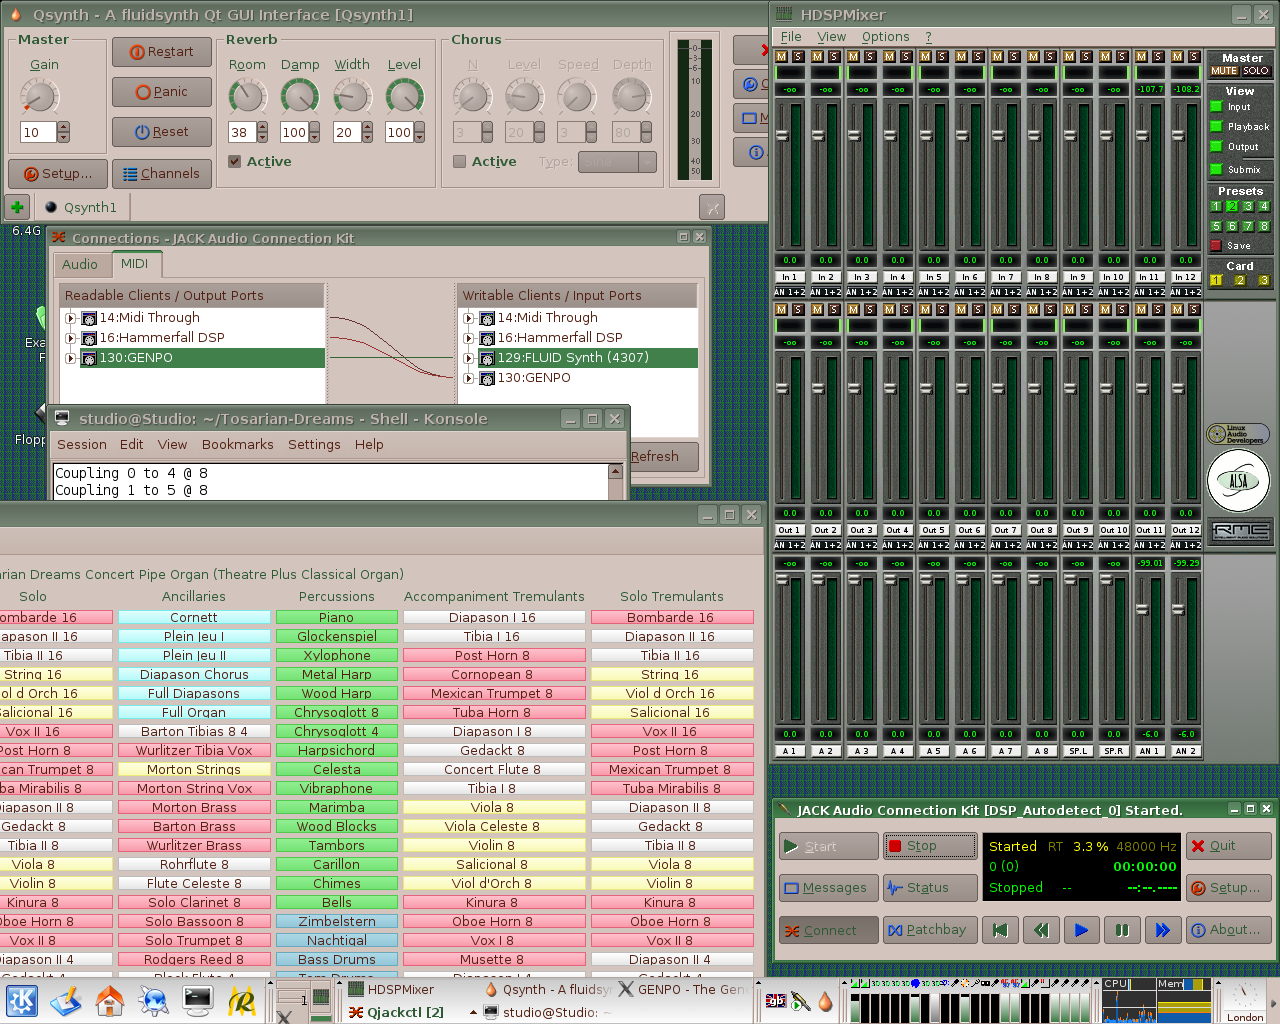Click the home folder icon in taskbar
This screenshot has height=1024, width=1280.
click(x=109, y=1000)
